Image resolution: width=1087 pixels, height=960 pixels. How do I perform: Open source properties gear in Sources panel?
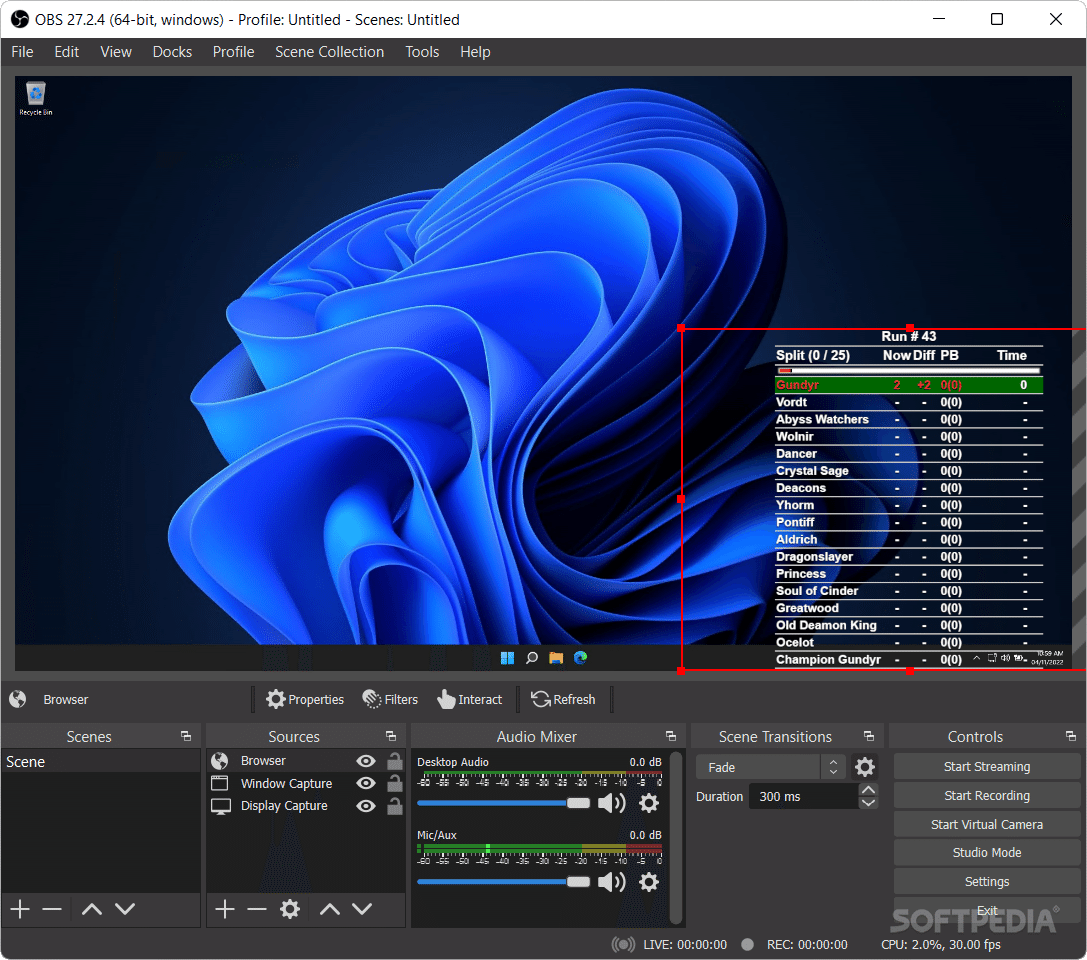click(290, 909)
